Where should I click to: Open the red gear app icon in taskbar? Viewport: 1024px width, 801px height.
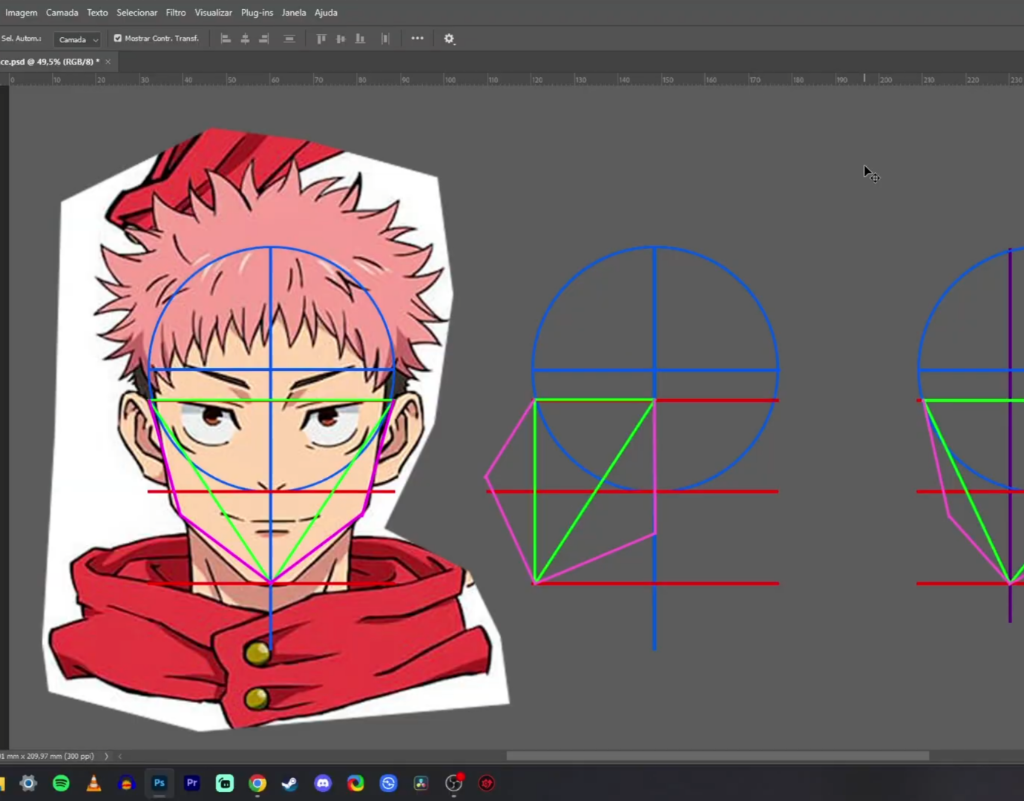[487, 783]
